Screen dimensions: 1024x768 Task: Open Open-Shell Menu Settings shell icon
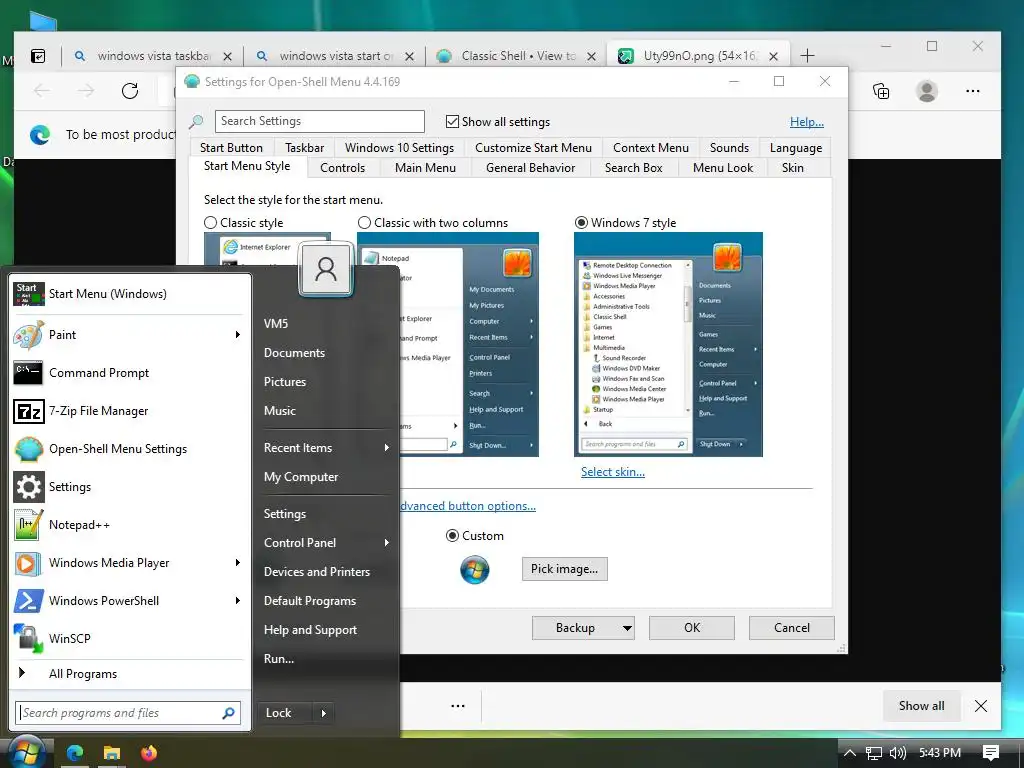29,449
